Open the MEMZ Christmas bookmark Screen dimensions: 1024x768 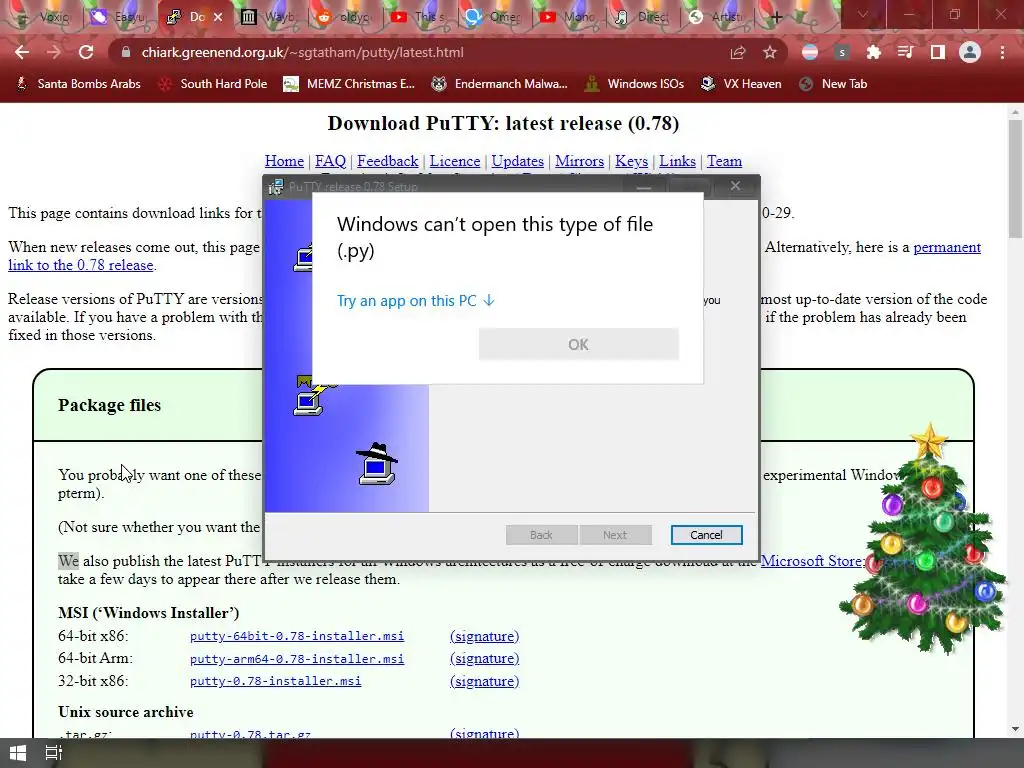pos(349,84)
